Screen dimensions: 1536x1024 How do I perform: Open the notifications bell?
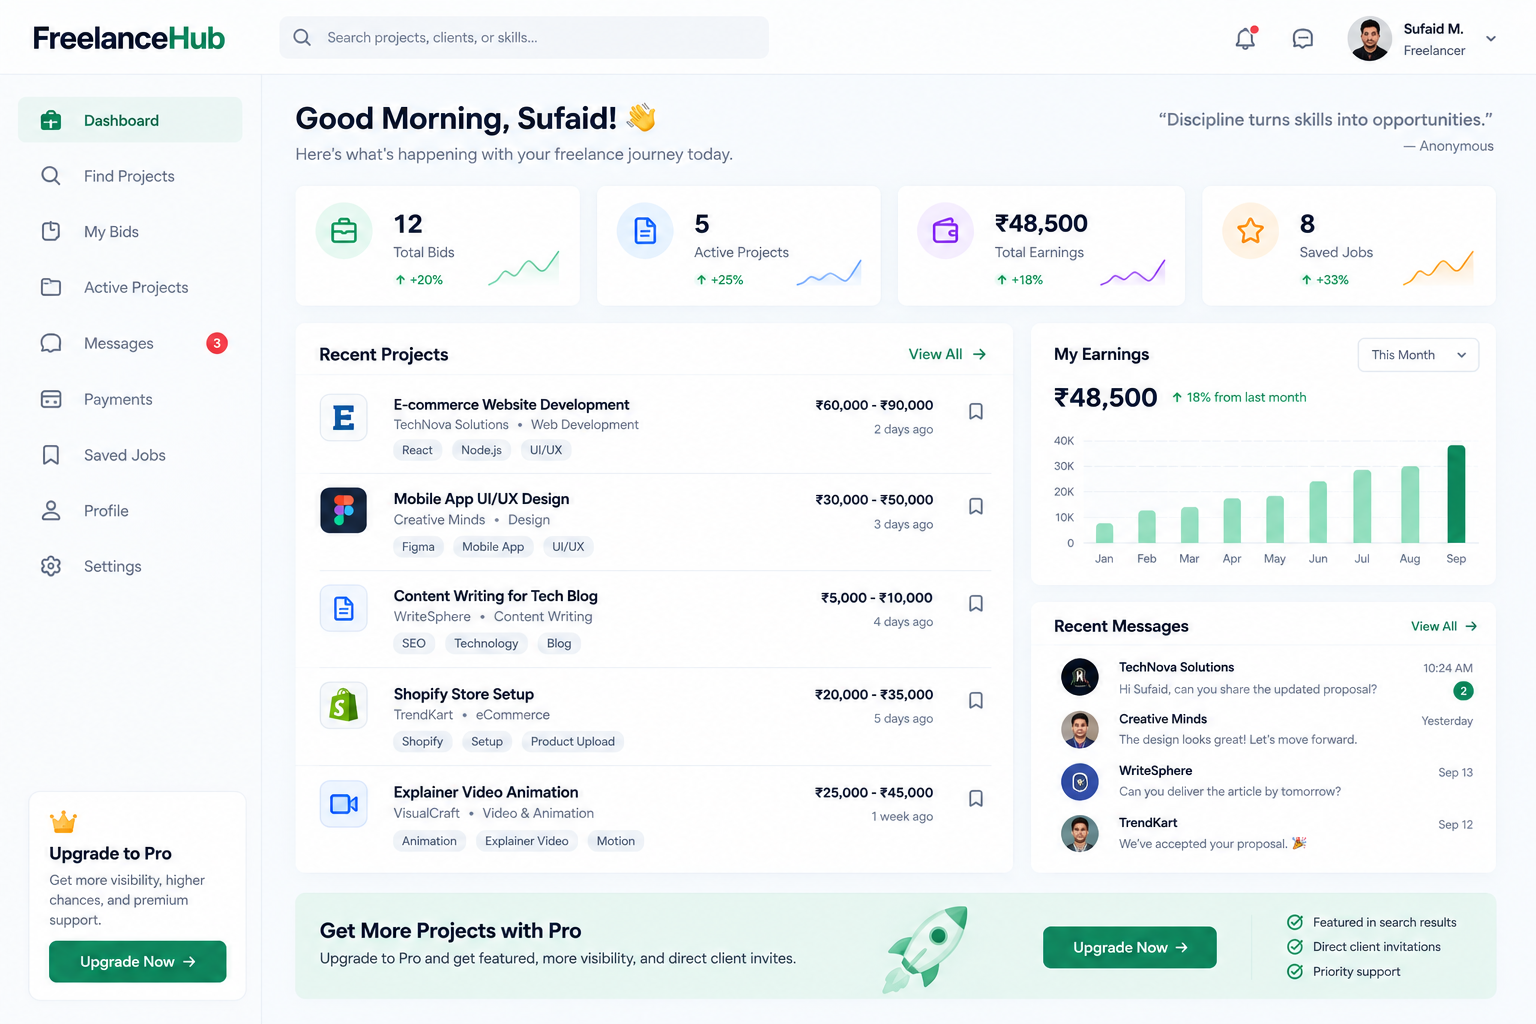1245,38
